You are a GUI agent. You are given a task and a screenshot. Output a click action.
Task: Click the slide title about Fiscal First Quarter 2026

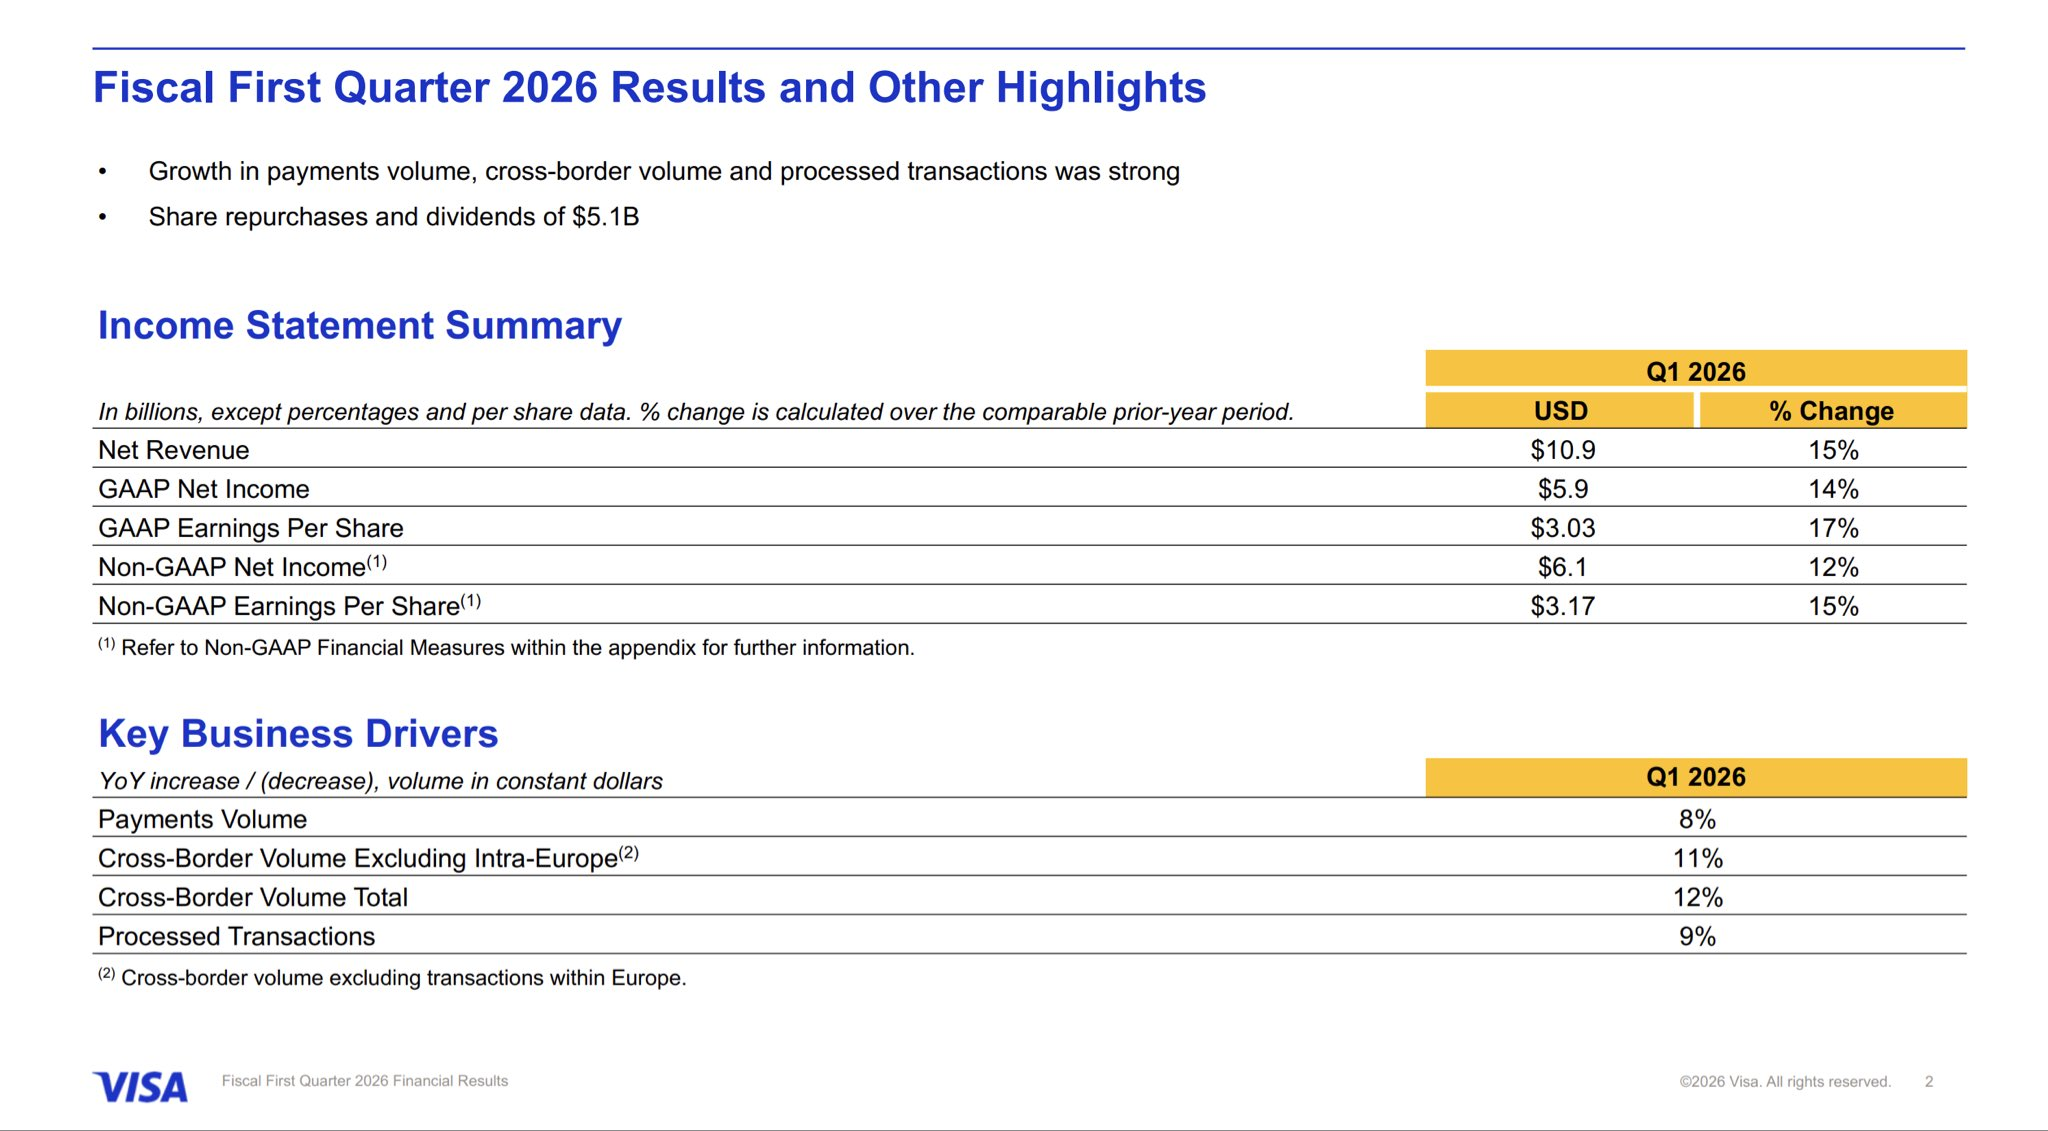click(x=649, y=88)
